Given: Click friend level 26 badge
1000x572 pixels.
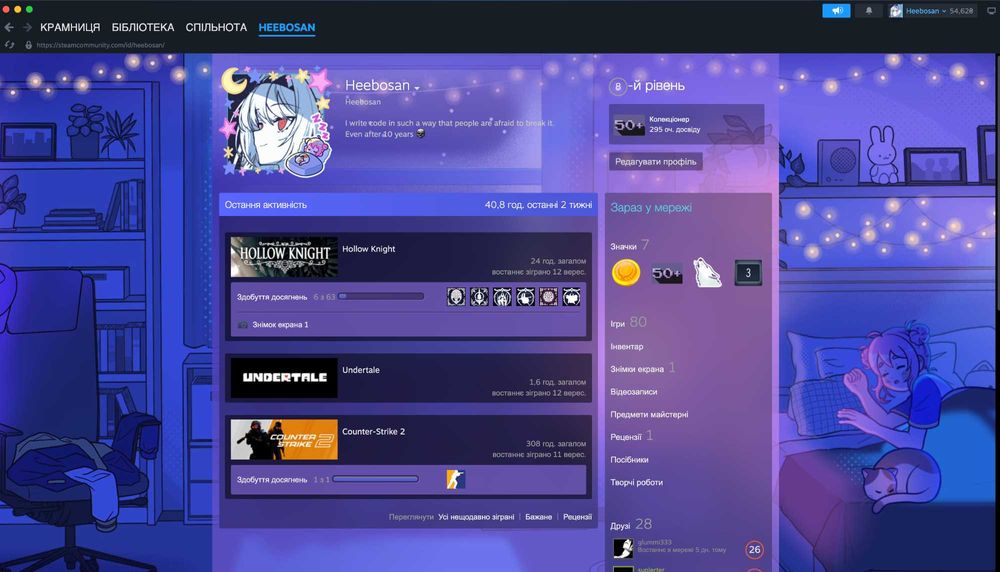Looking at the screenshot, I should click(754, 549).
